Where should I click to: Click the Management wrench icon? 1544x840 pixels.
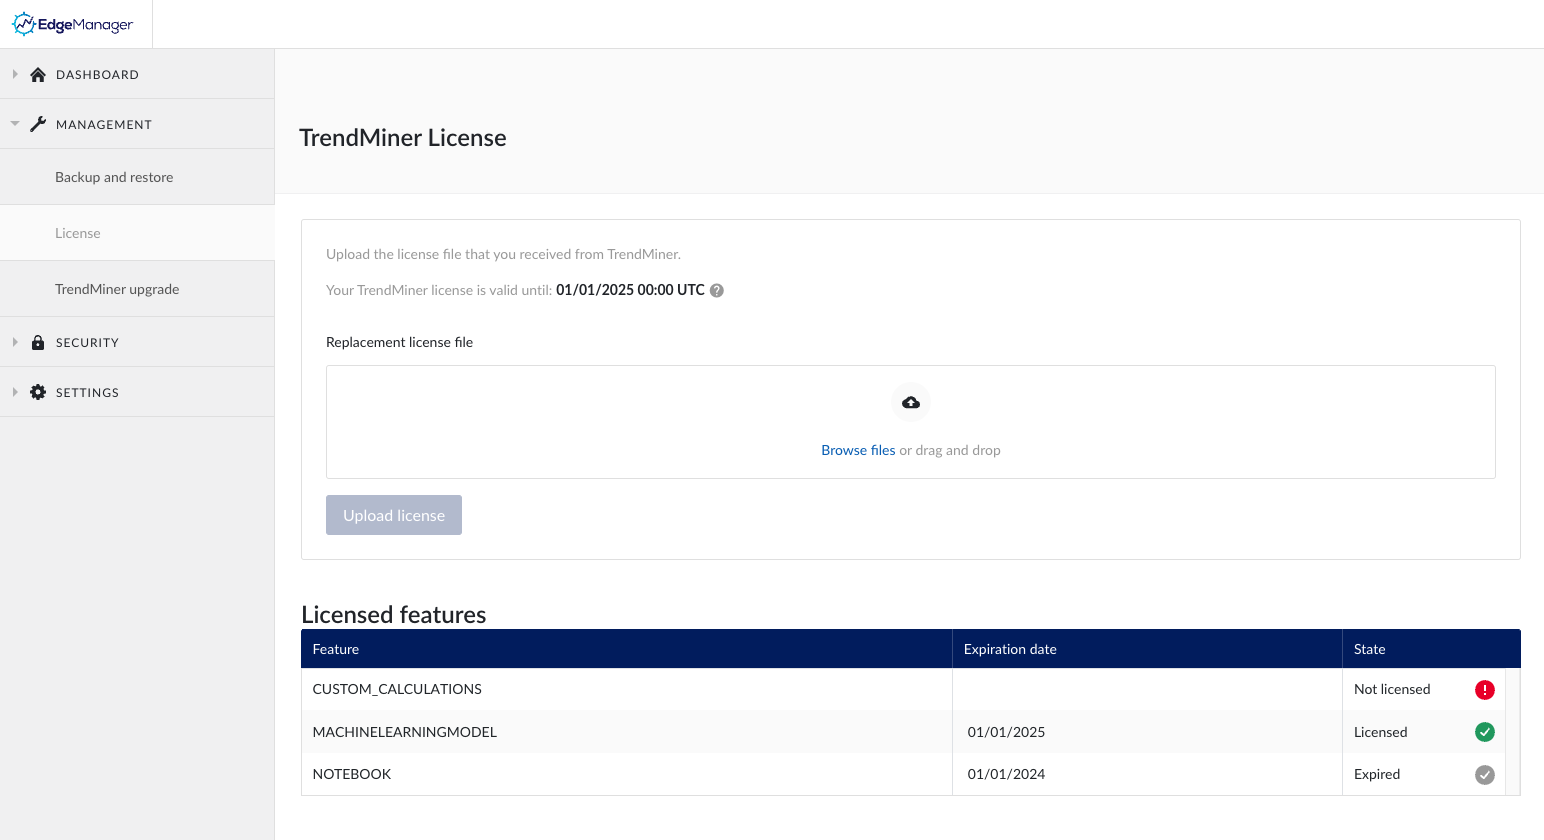point(37,123)
